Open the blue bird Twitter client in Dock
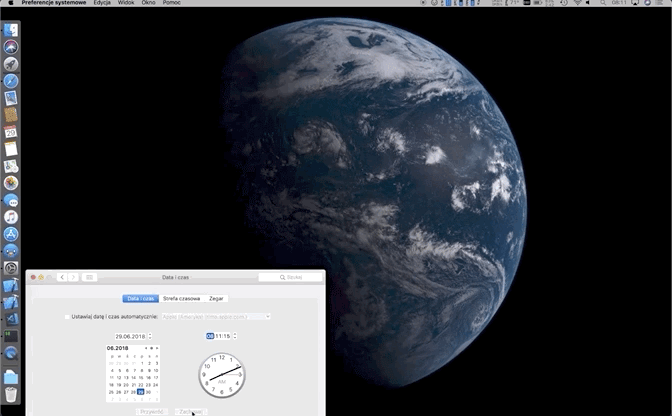Viewport: 672px width, 416px height. (11, 251)
